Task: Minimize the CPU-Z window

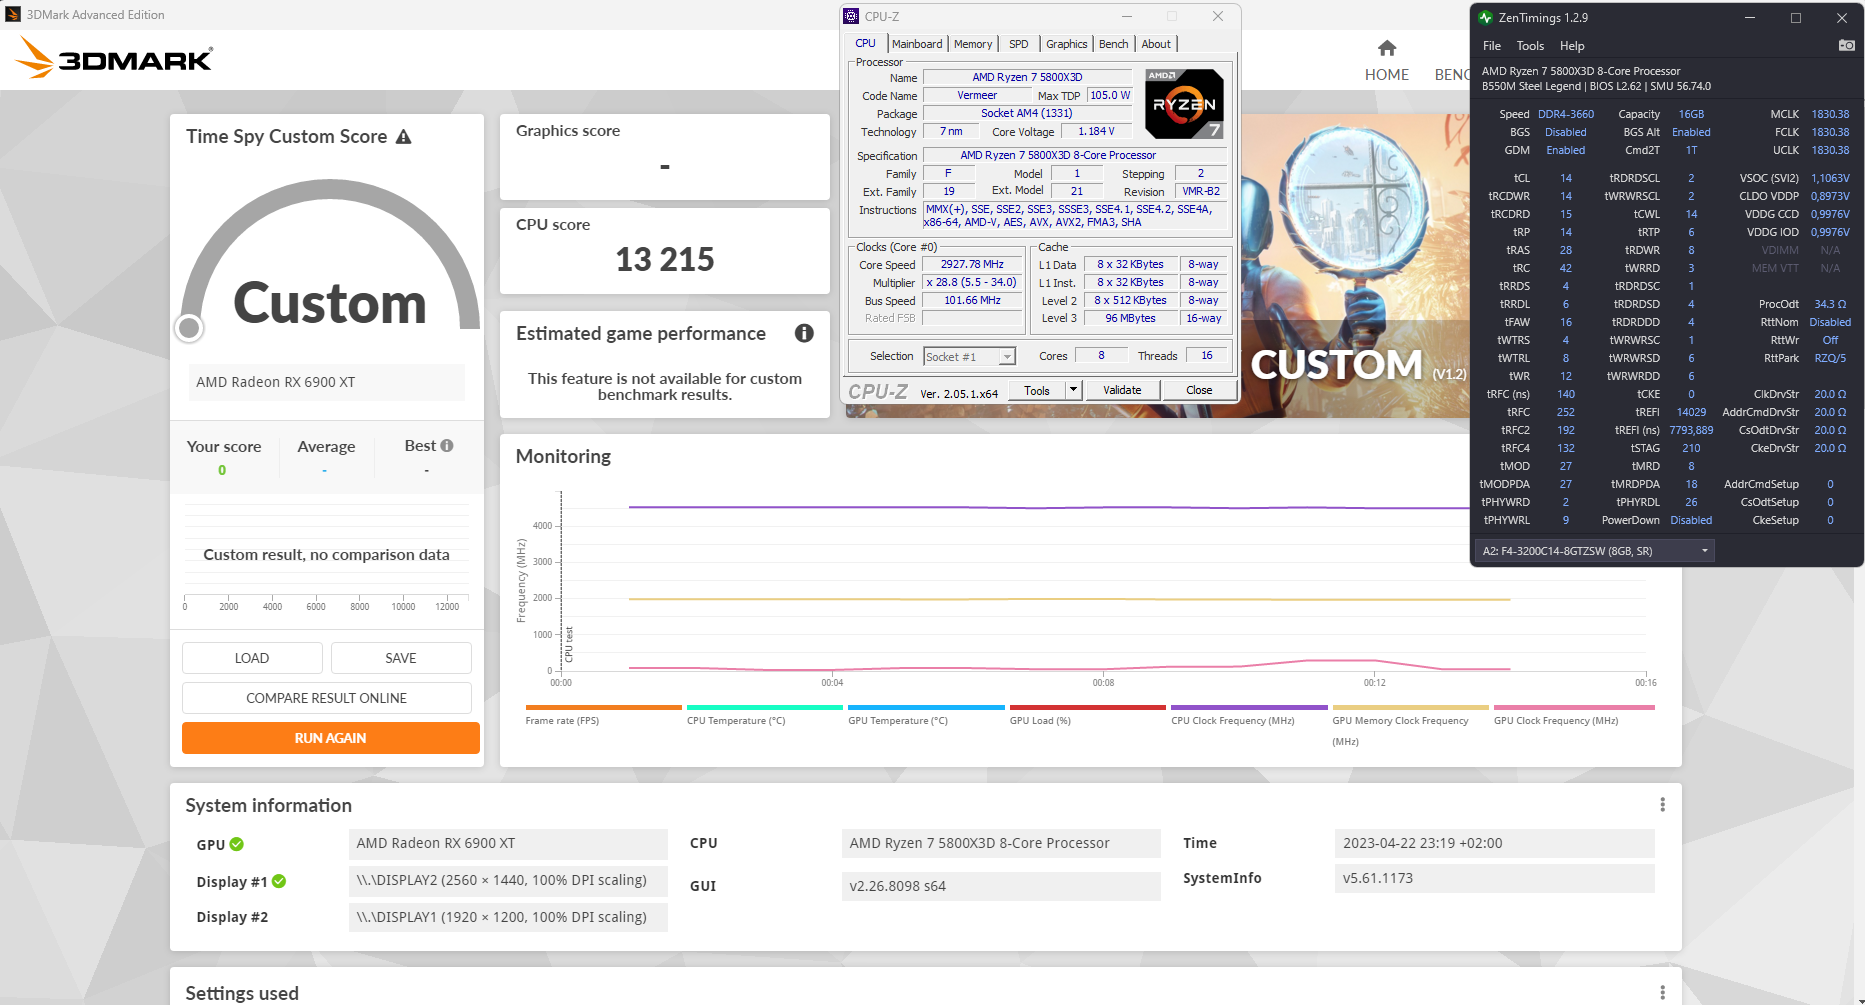Action: [x=1127, y=16]
